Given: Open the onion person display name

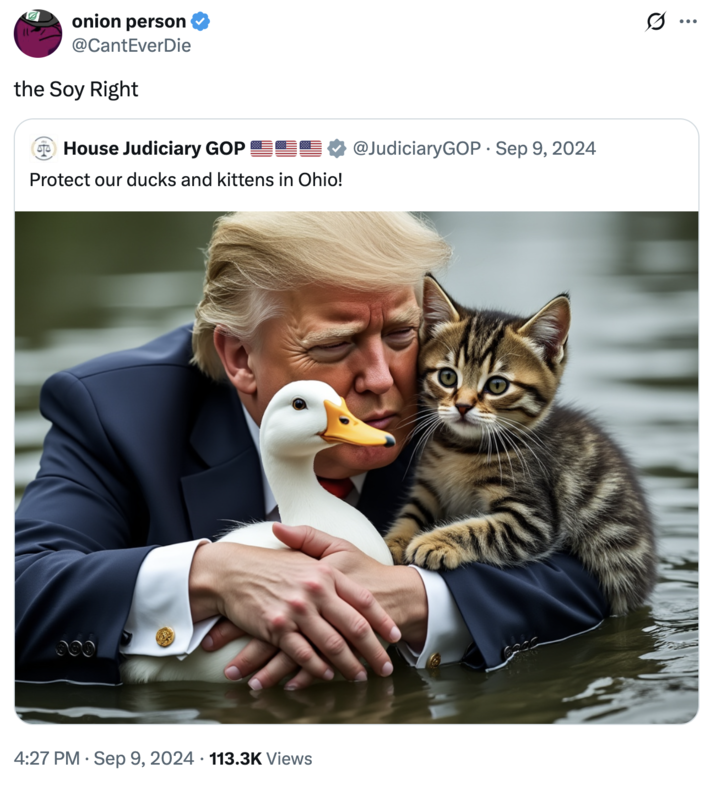Looking at the screenshot, I should pos(129,22).
